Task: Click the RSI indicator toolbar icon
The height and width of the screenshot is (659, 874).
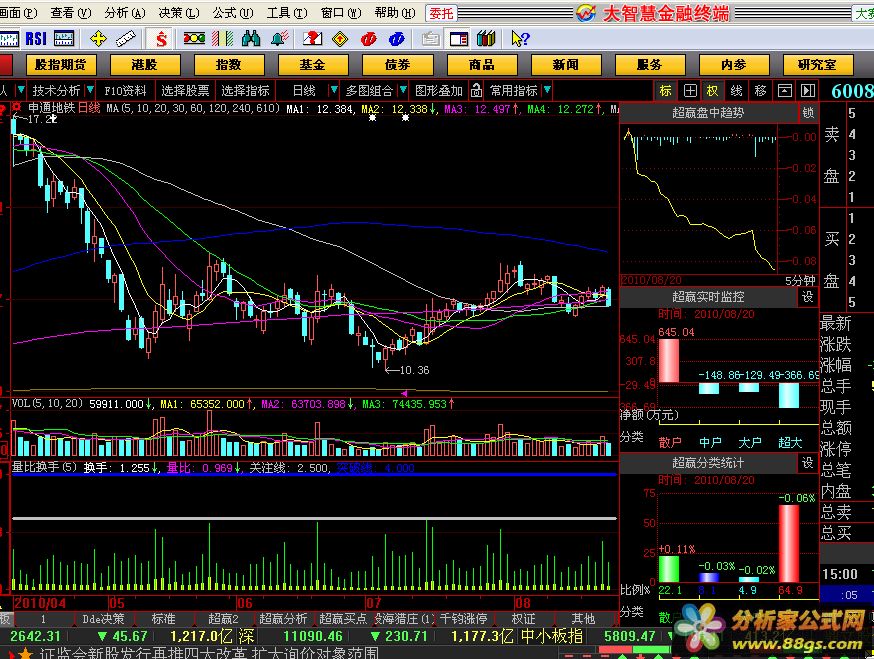Action: coord(36,38)
